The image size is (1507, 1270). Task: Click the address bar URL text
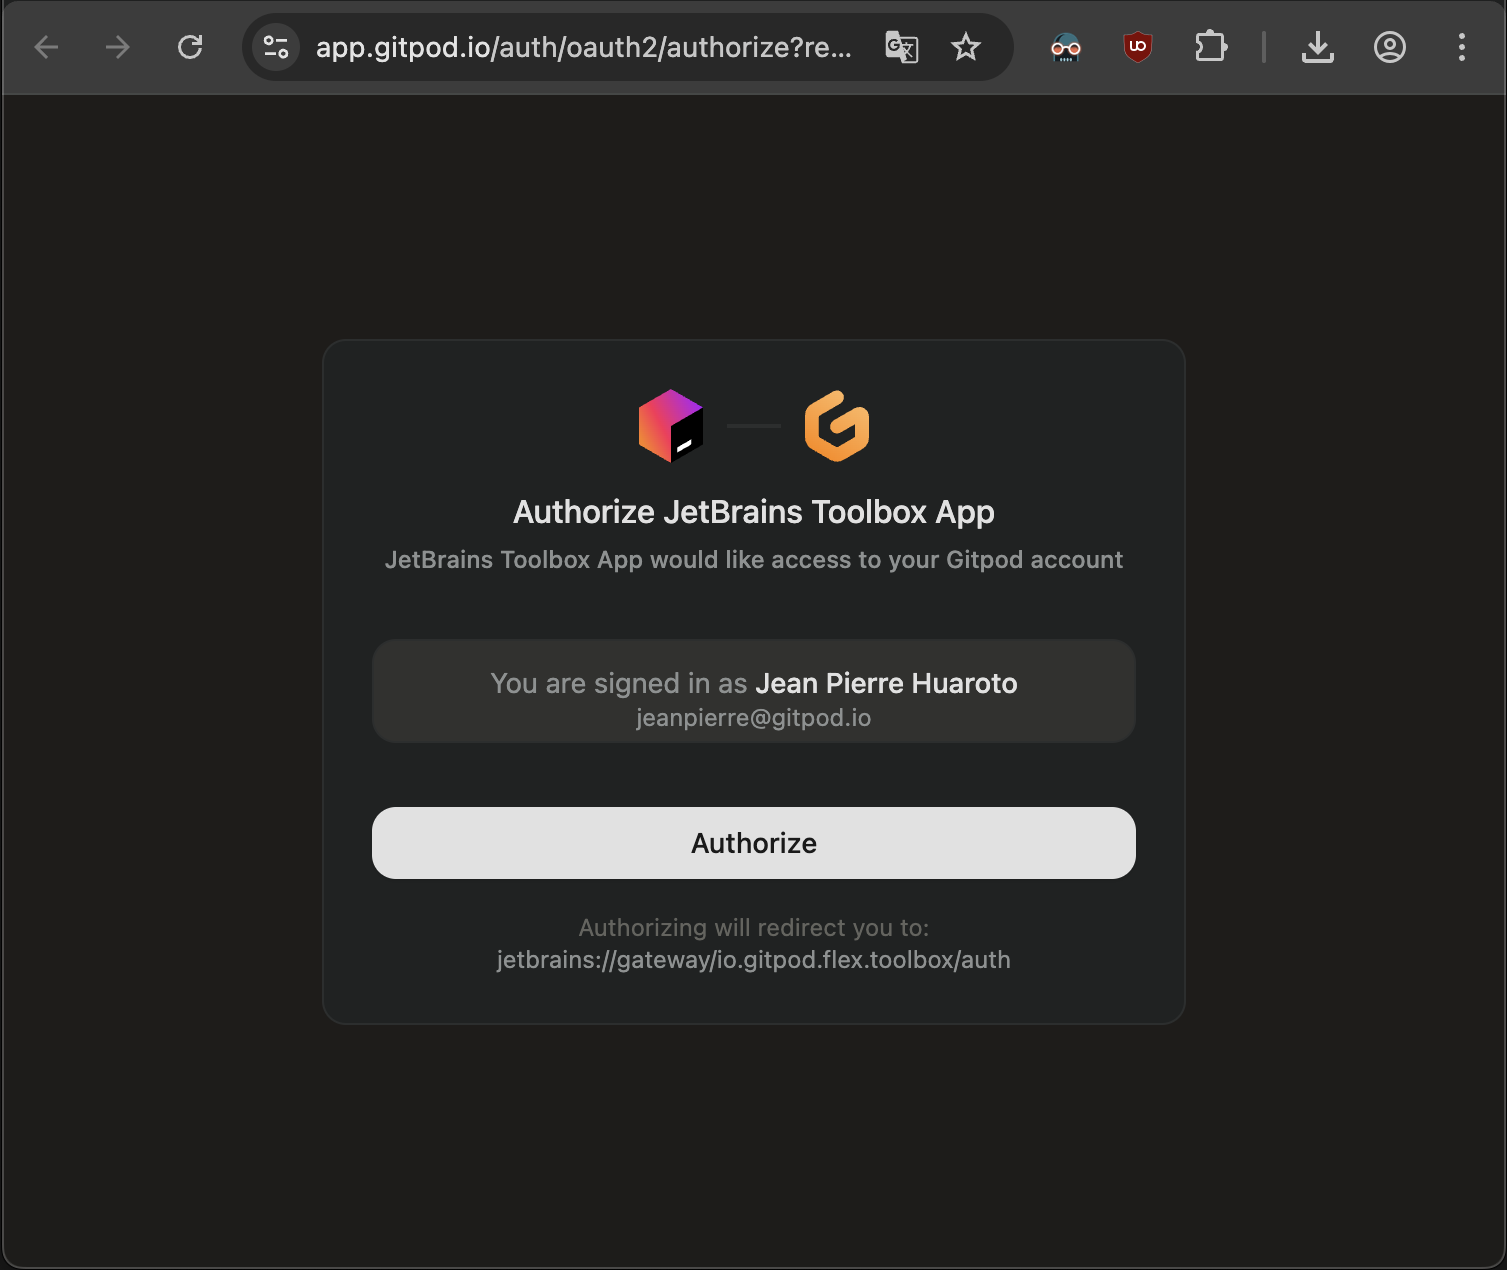coord(584,47)
